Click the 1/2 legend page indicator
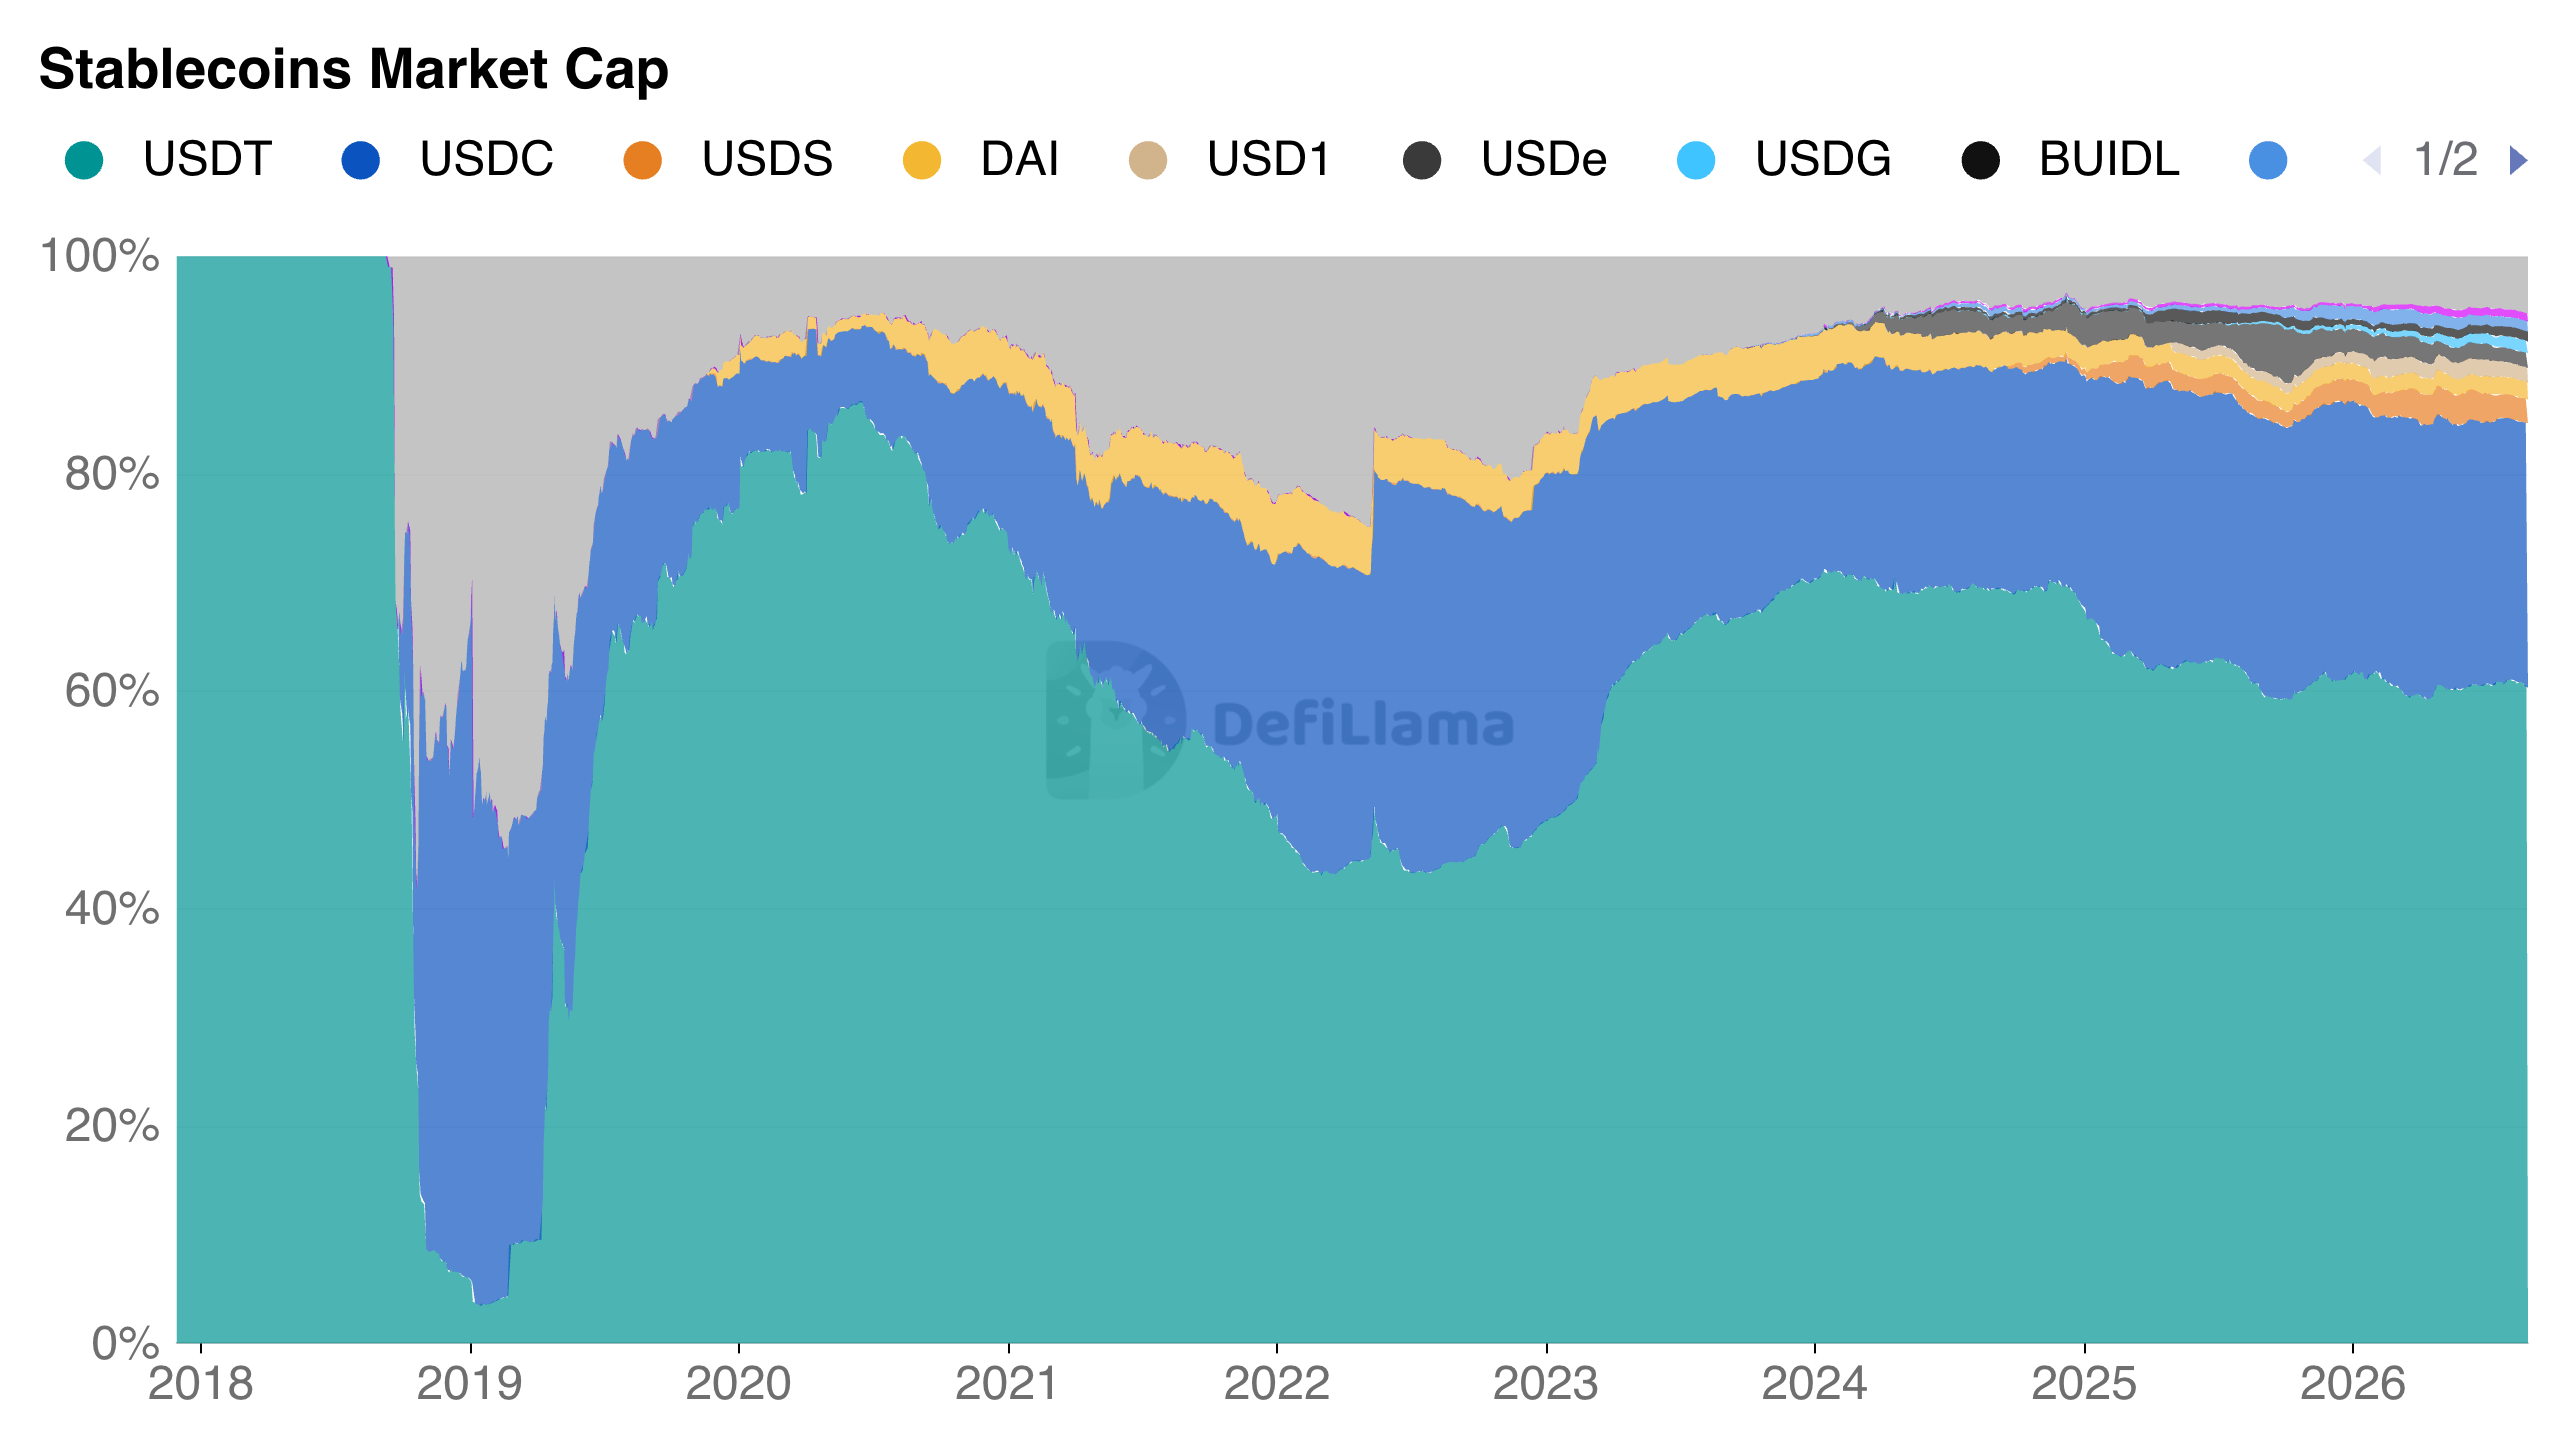The width and height of the screenshot is (2560, 1440). [2445, 159]
